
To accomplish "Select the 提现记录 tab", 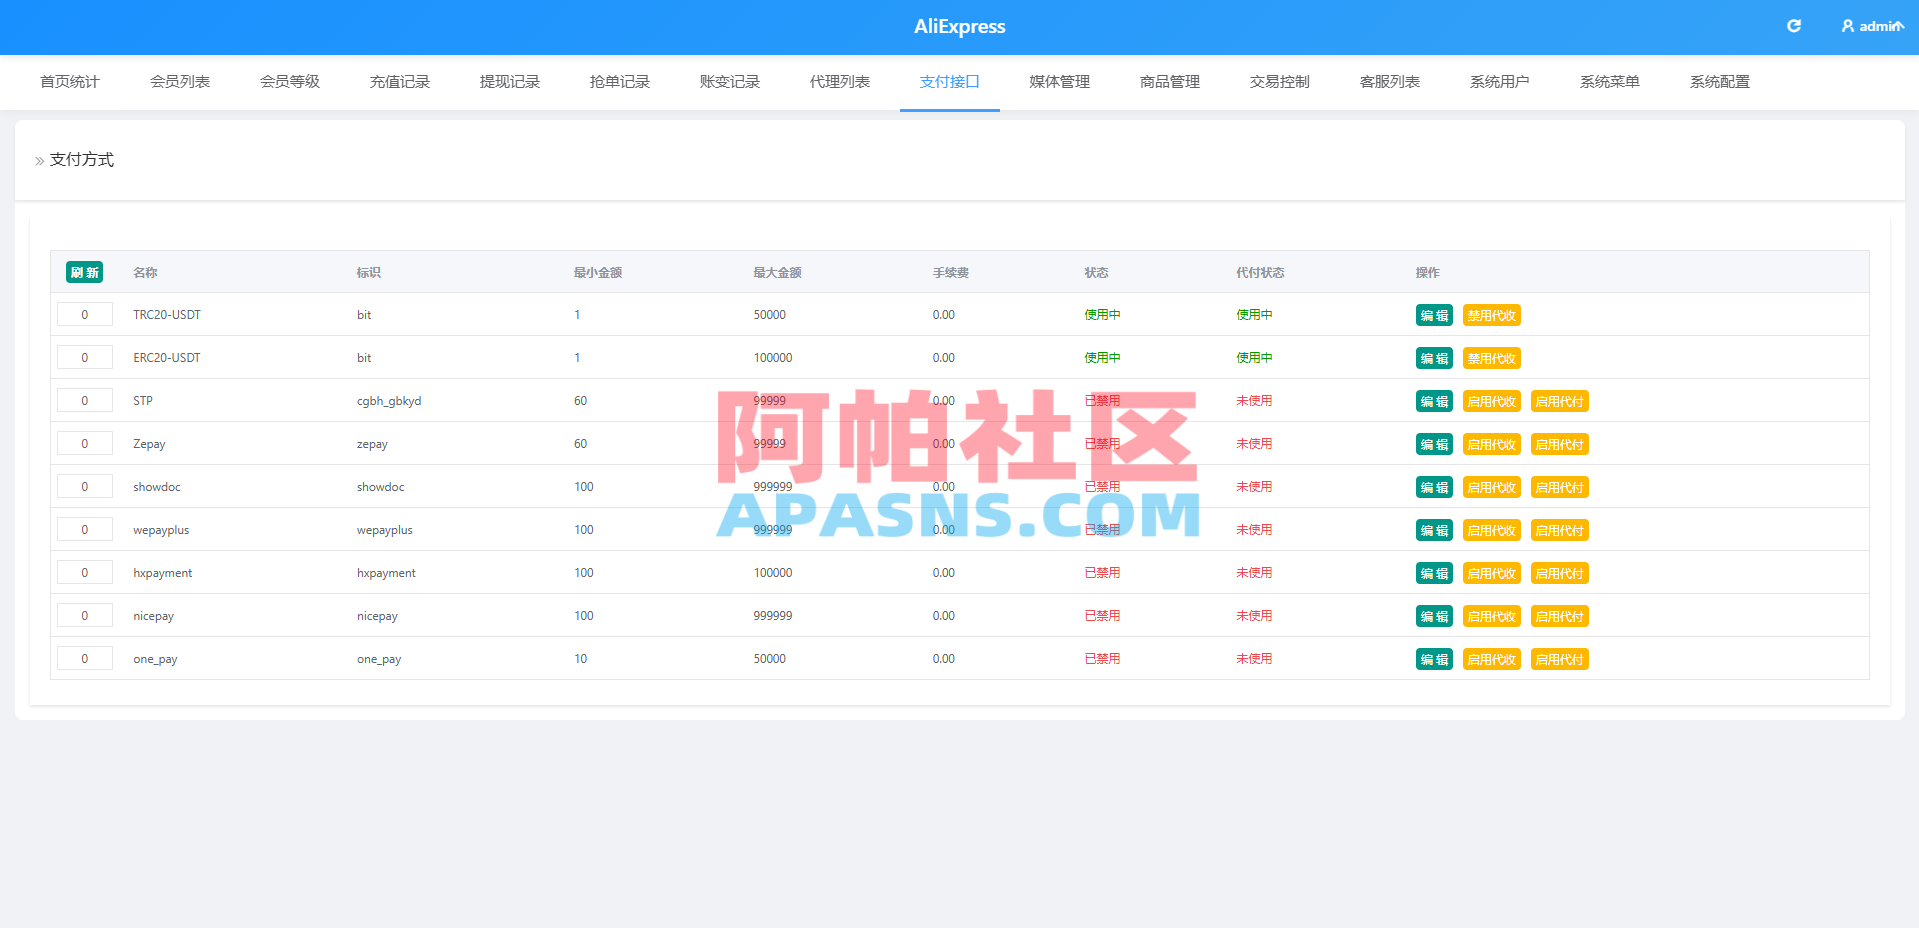I will pos(510,82).
